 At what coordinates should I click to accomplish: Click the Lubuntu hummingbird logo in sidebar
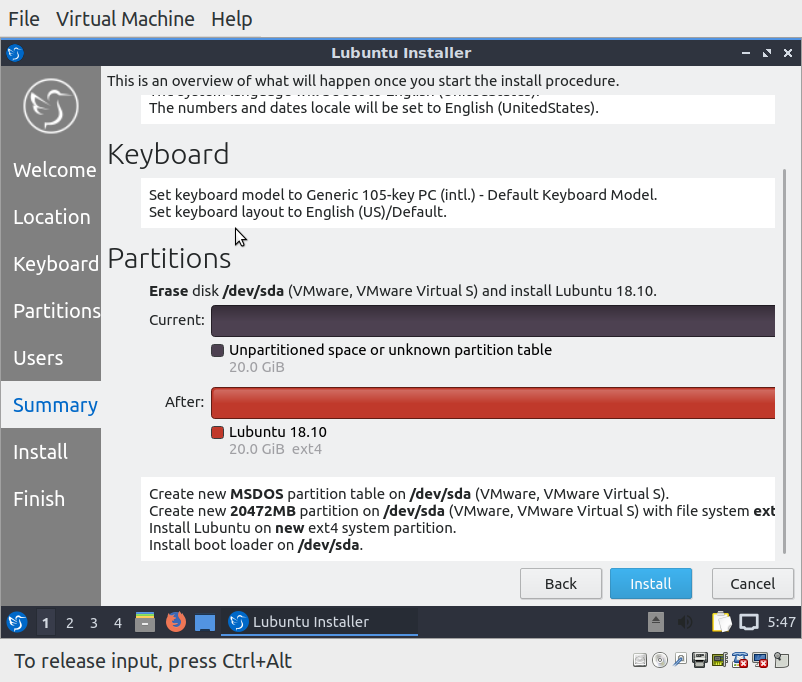(x=51, y=104)
